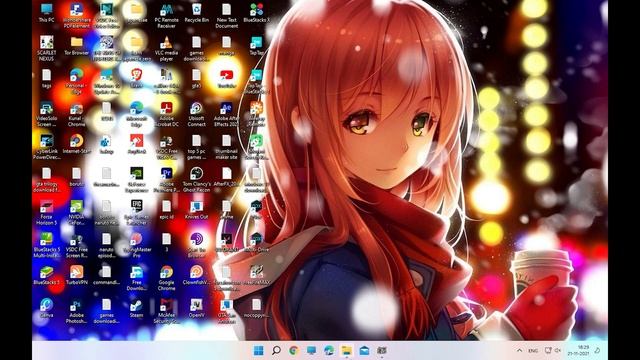Launch Brave browser shortcut
Screen dimensions: 640x360
(136, 78)
